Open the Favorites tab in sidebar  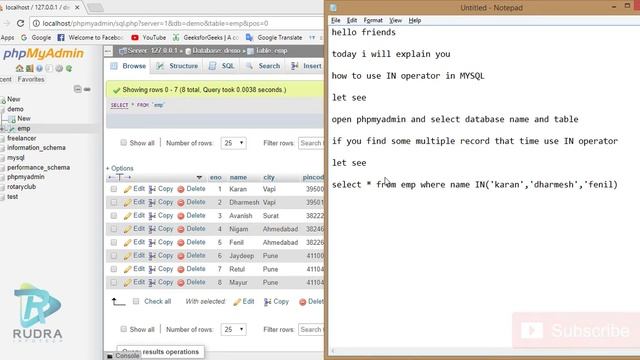(31, 79)
